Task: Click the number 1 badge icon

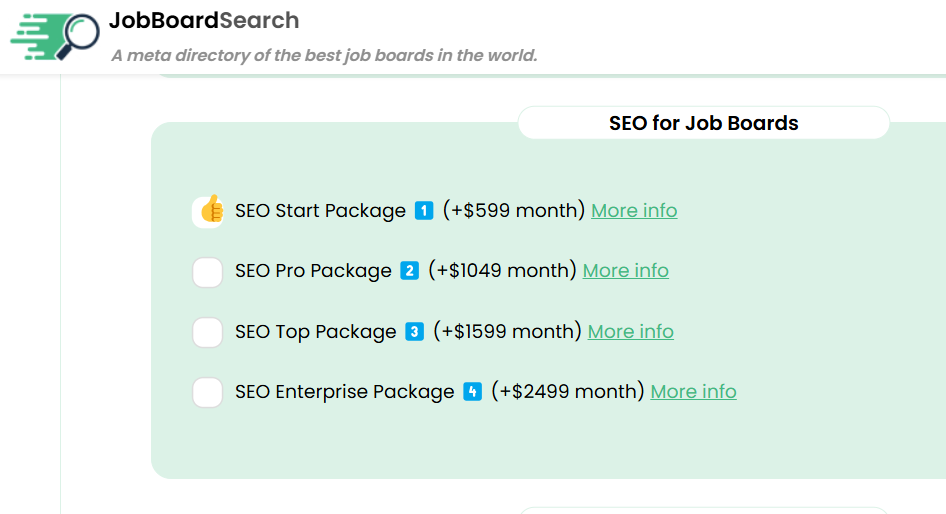Action: [424, 211]
